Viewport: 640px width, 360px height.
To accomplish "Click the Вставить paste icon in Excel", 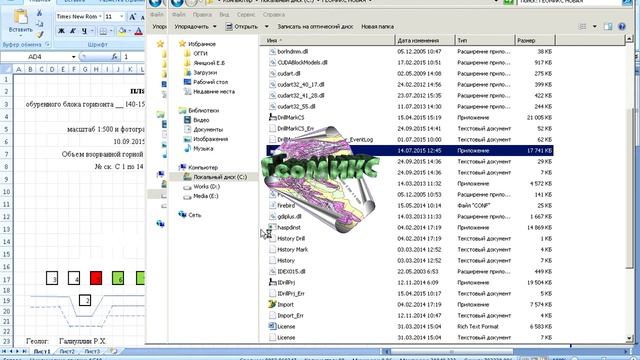I will click(20, 17).
